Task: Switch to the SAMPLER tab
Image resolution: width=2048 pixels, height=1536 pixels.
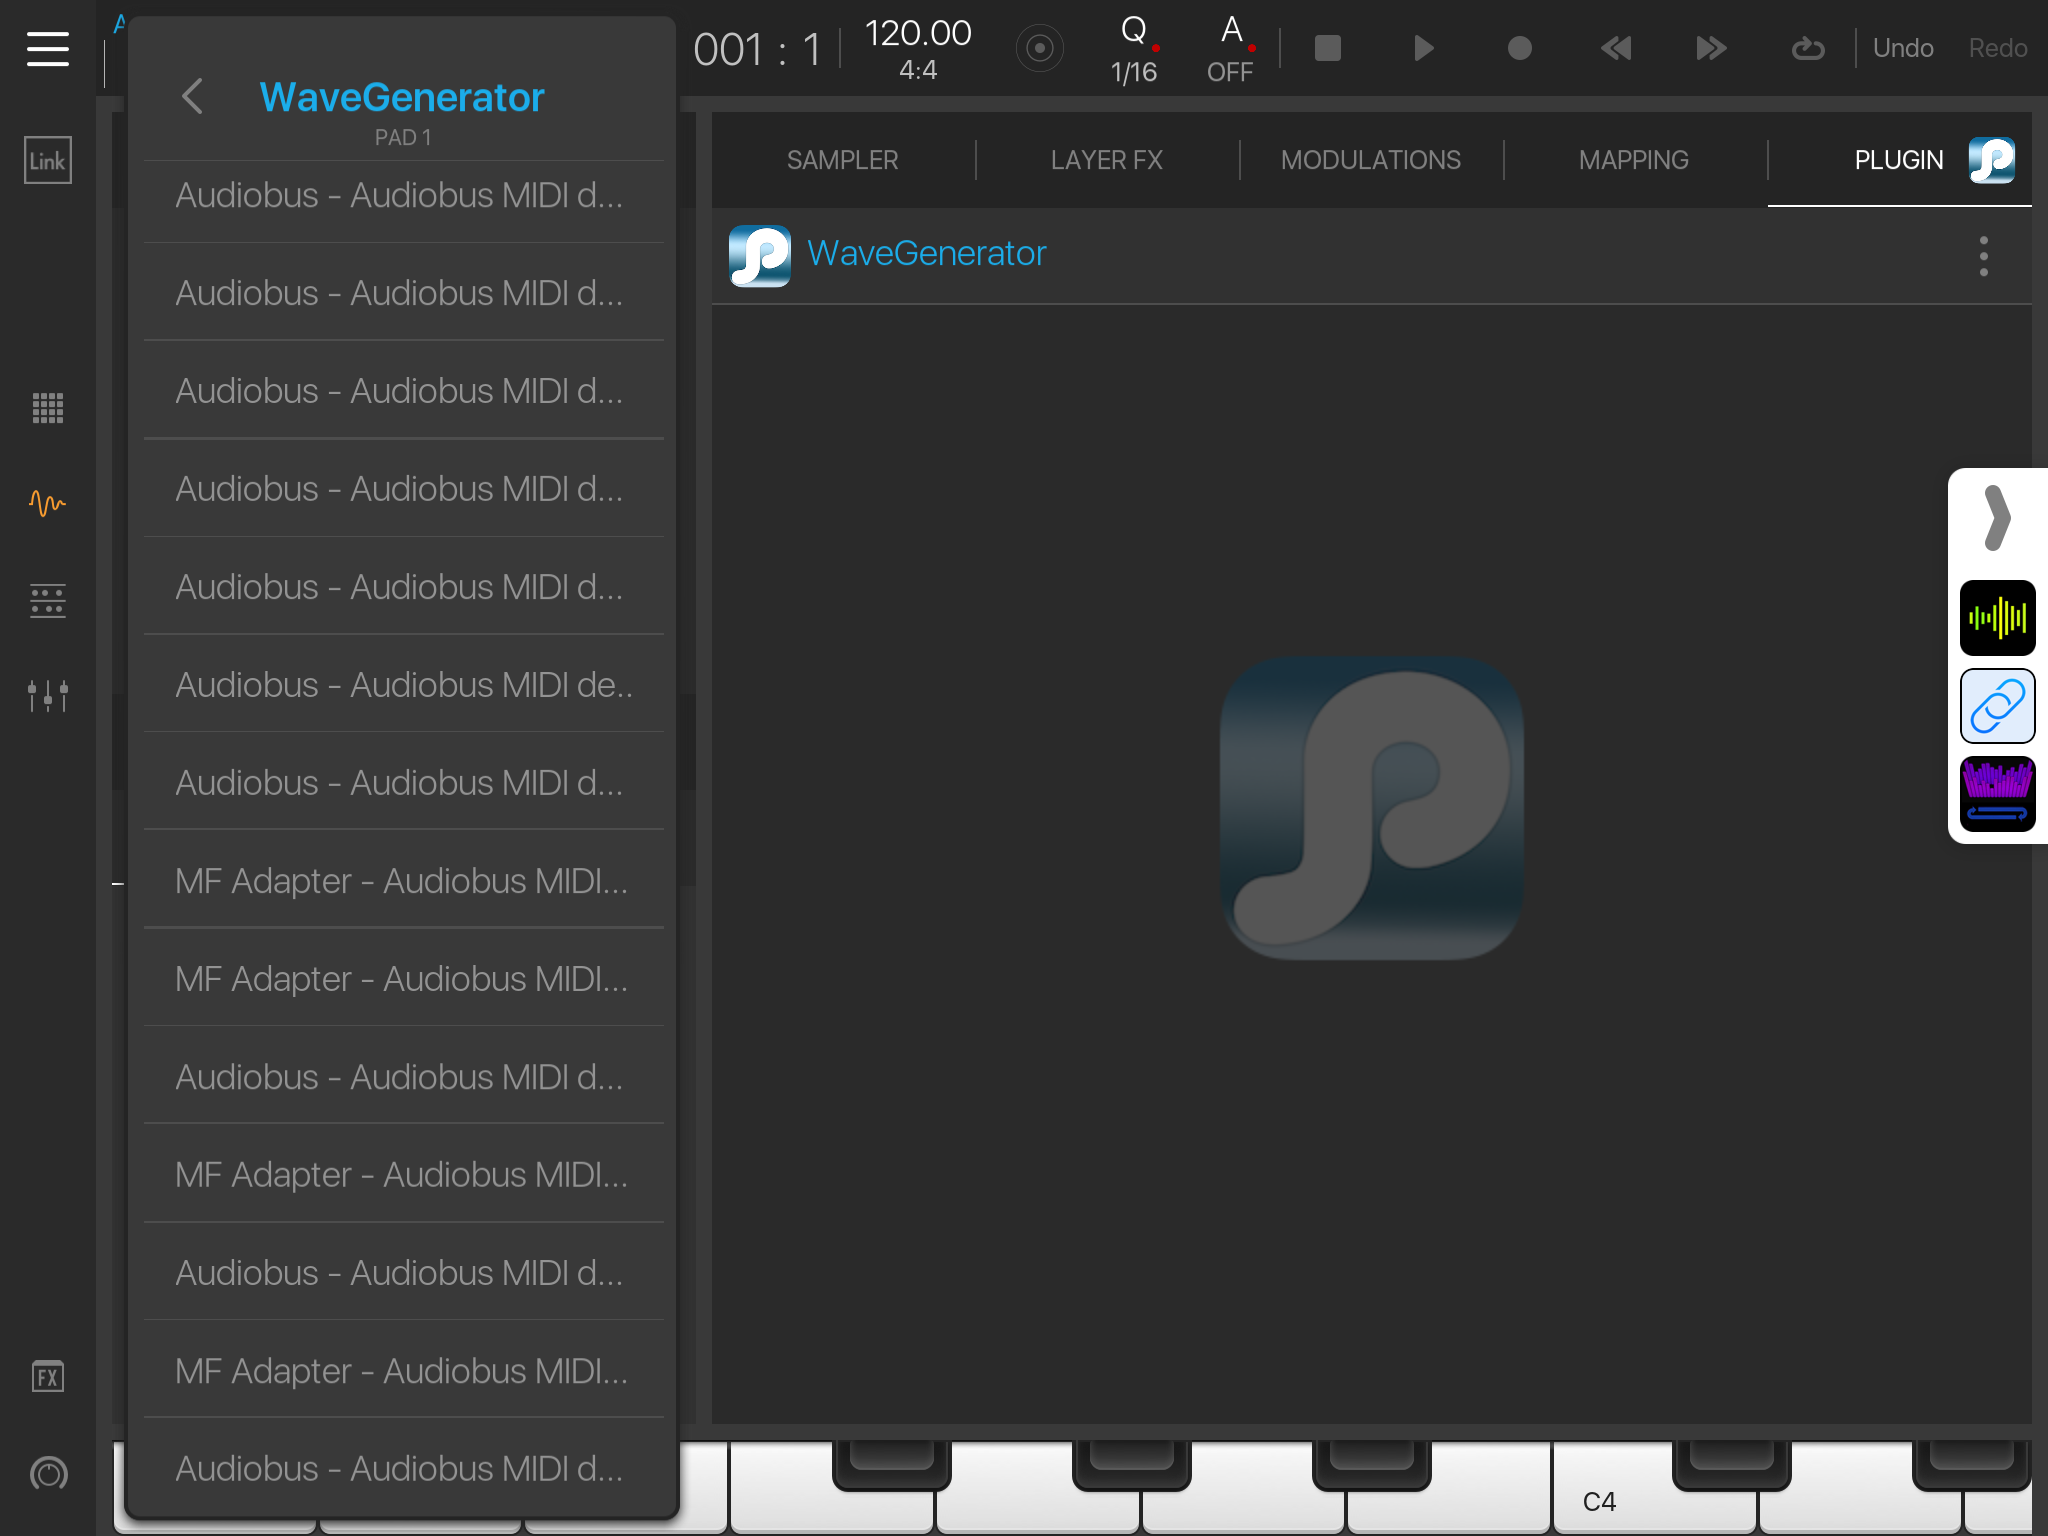Action: [x=842, y=160]
